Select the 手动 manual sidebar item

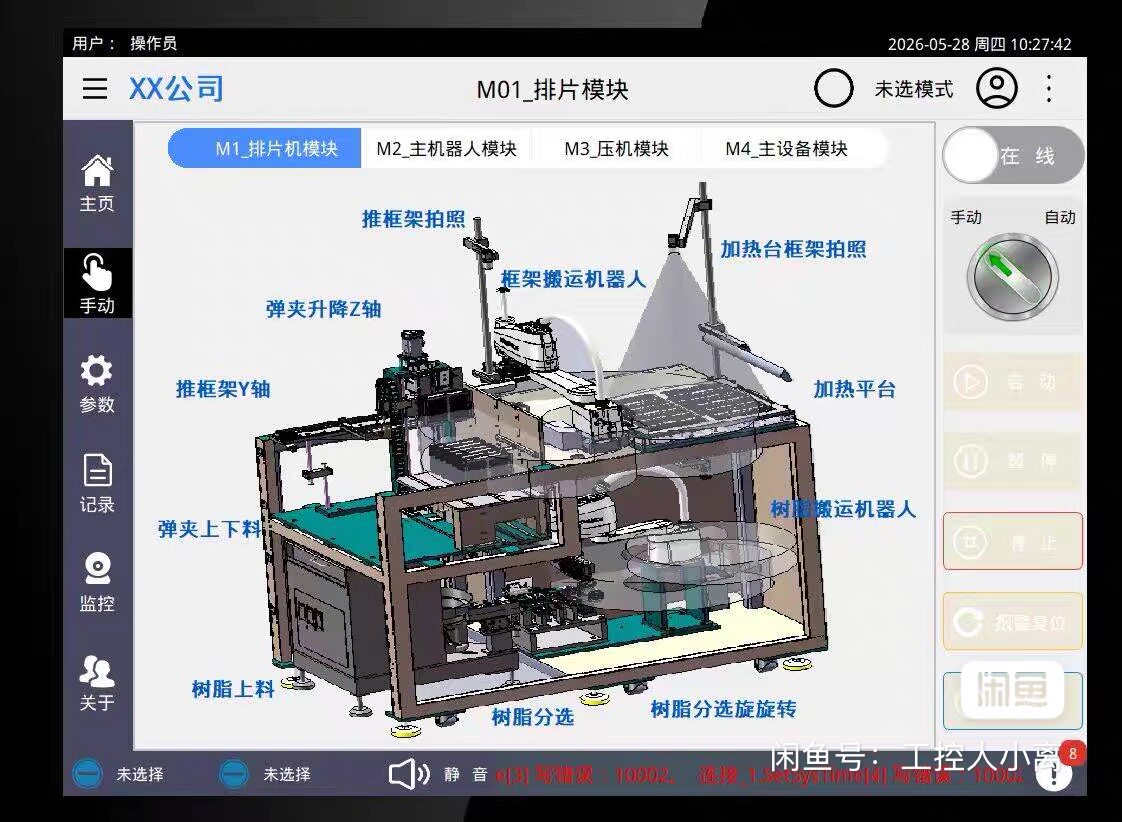[x=97, y=283]
